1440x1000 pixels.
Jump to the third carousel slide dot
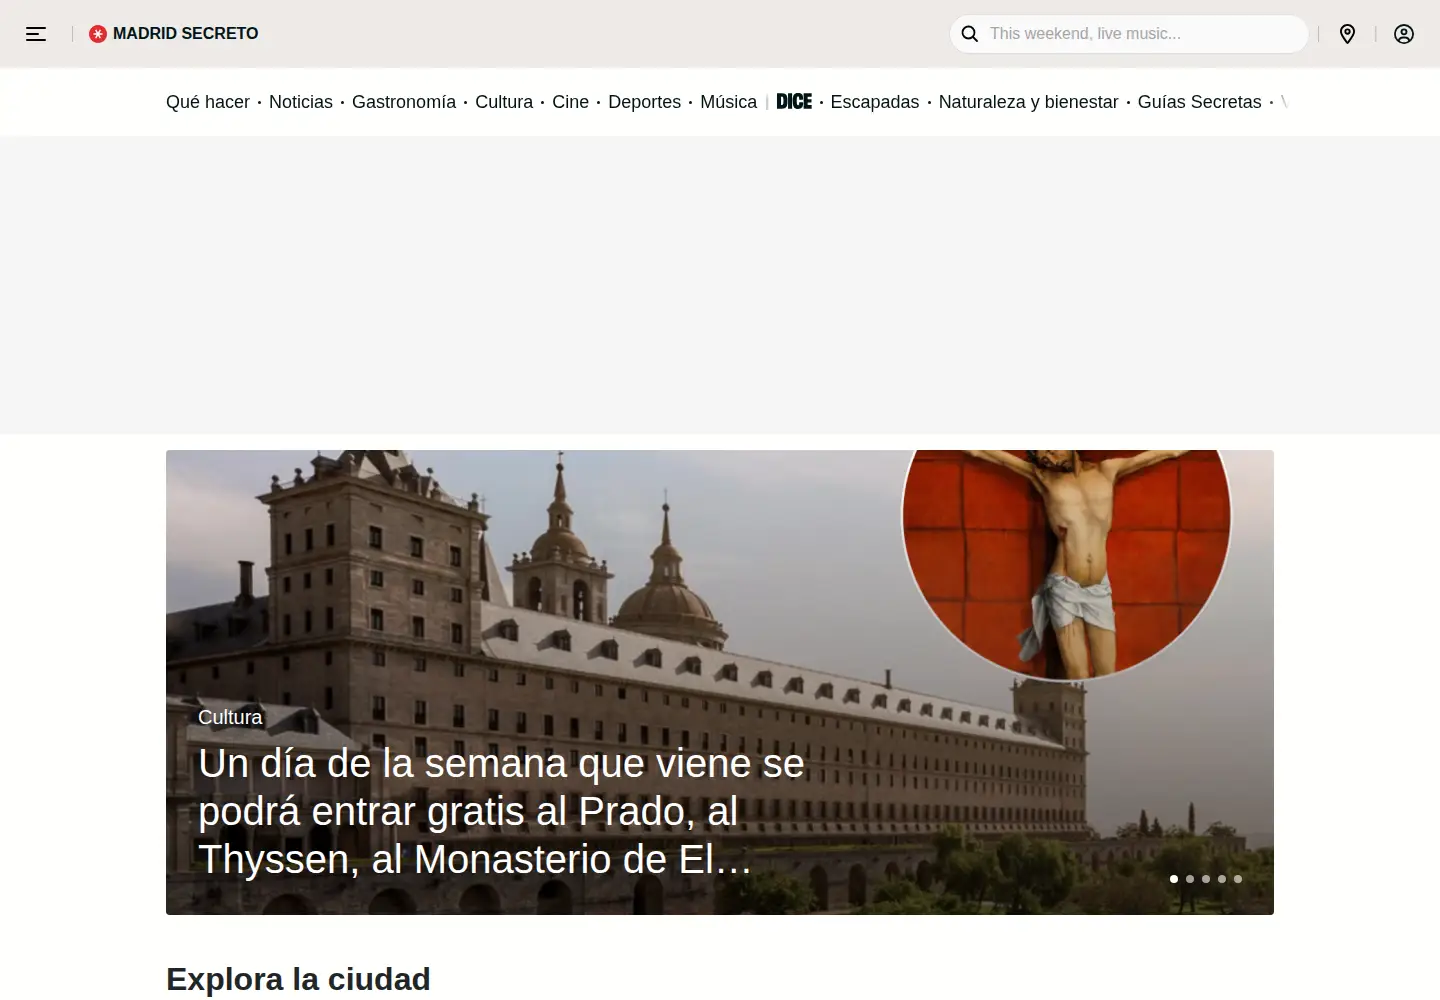tap(1206, 879)
